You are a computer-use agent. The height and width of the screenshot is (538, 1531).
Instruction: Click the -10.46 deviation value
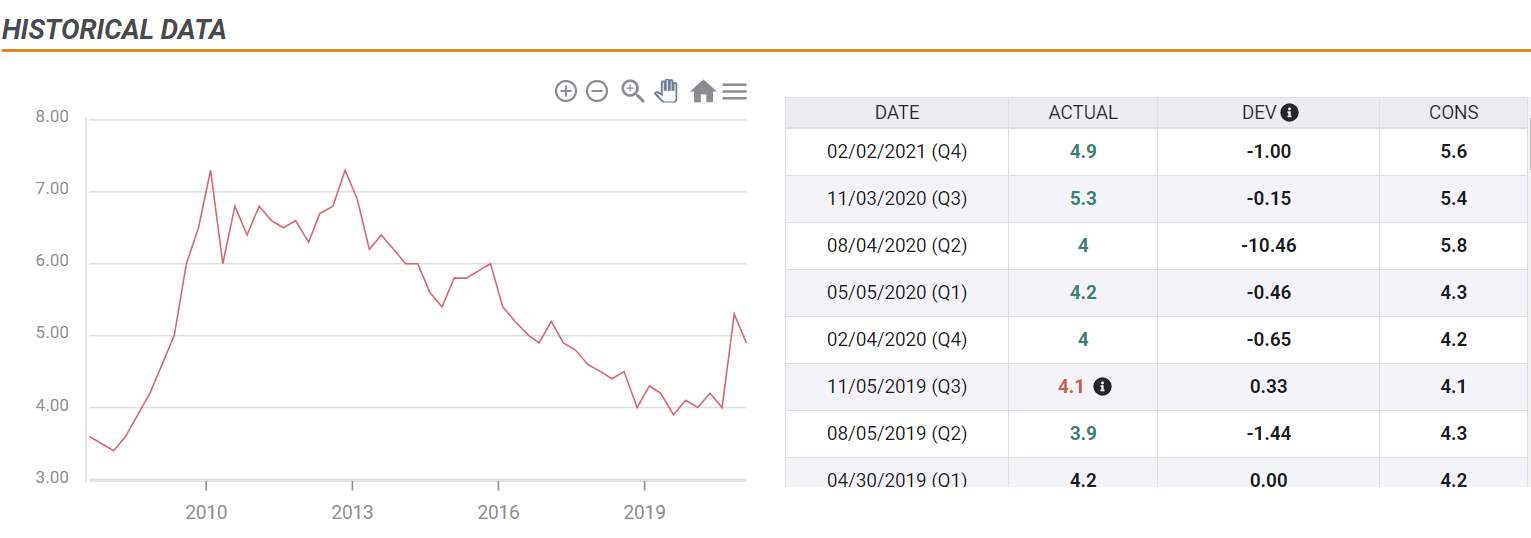(1268, 246)
